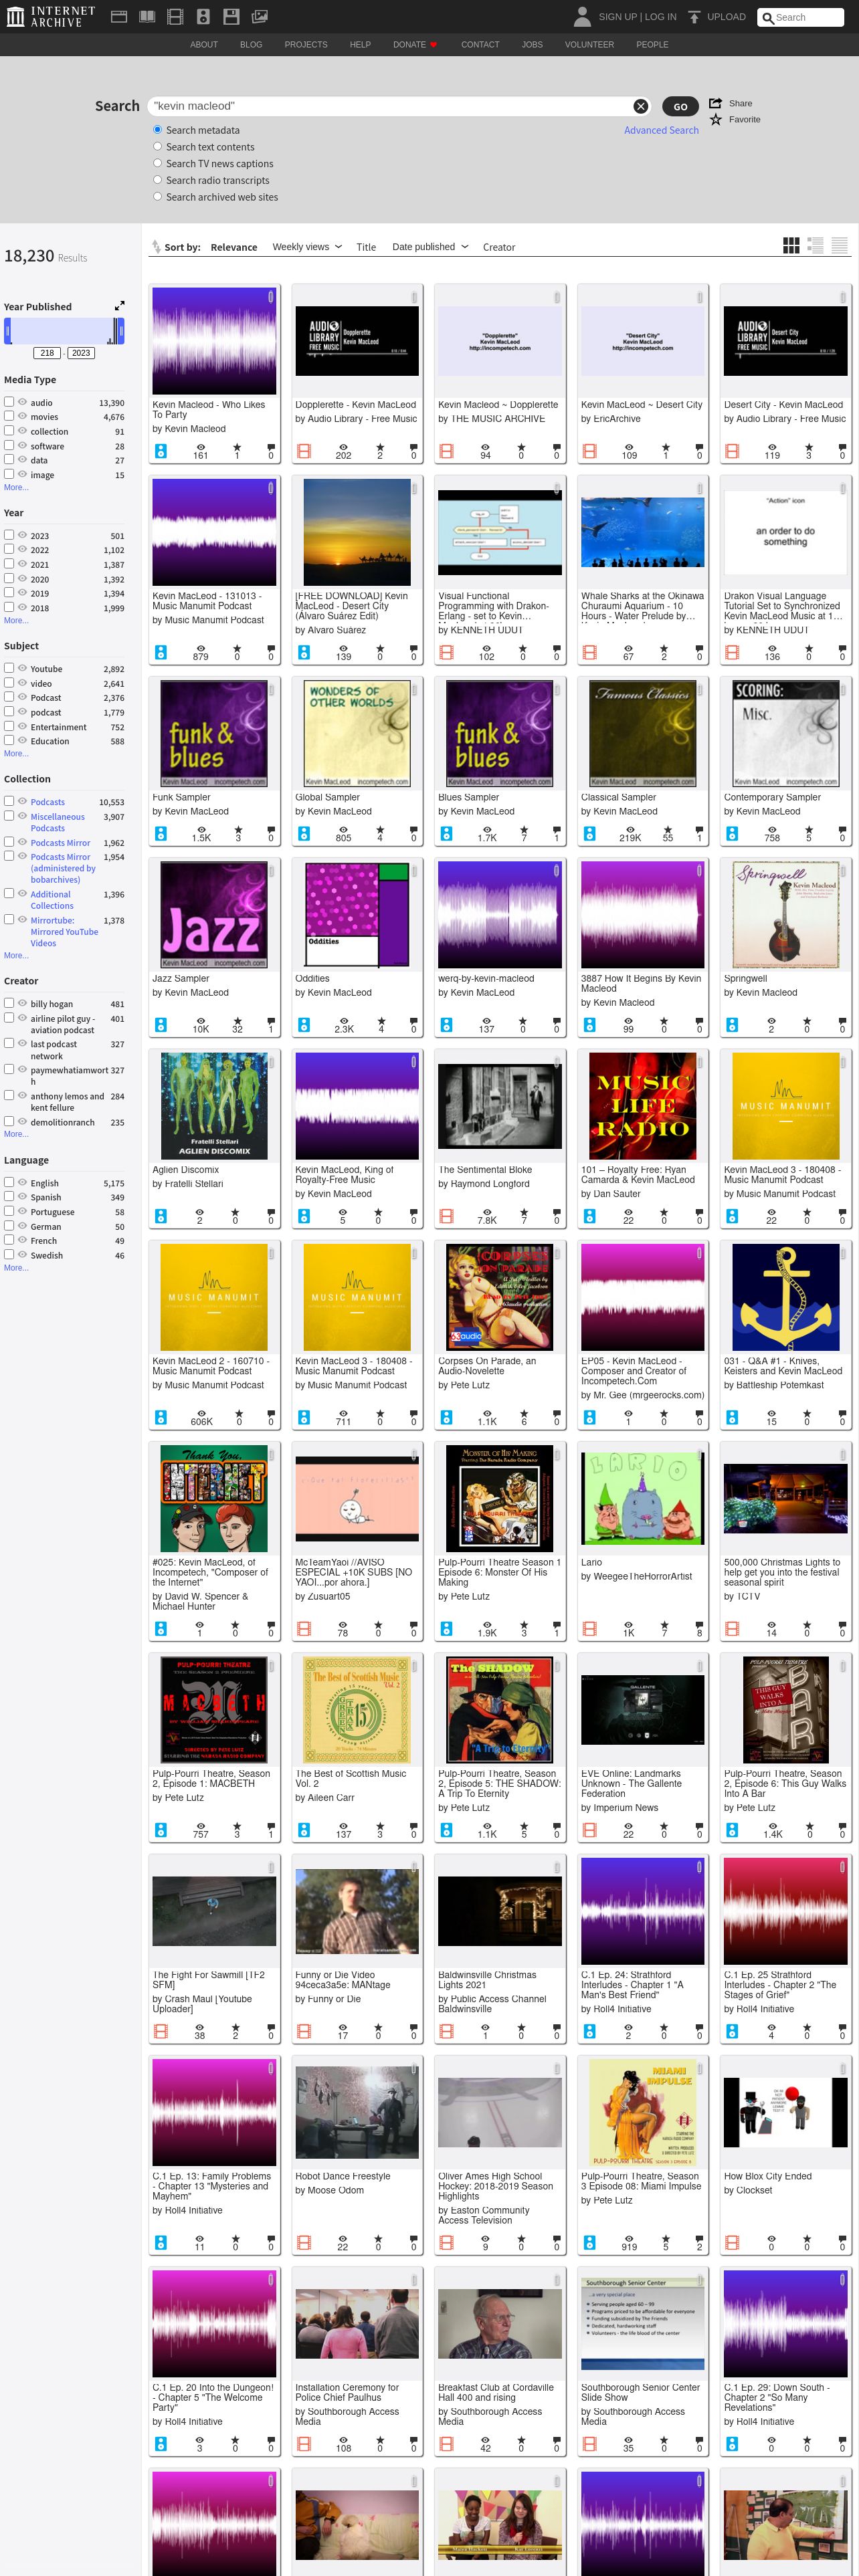Click the Upload arrow icon
Viewport: 859px width, 2576px height.
tap(694, 17)
